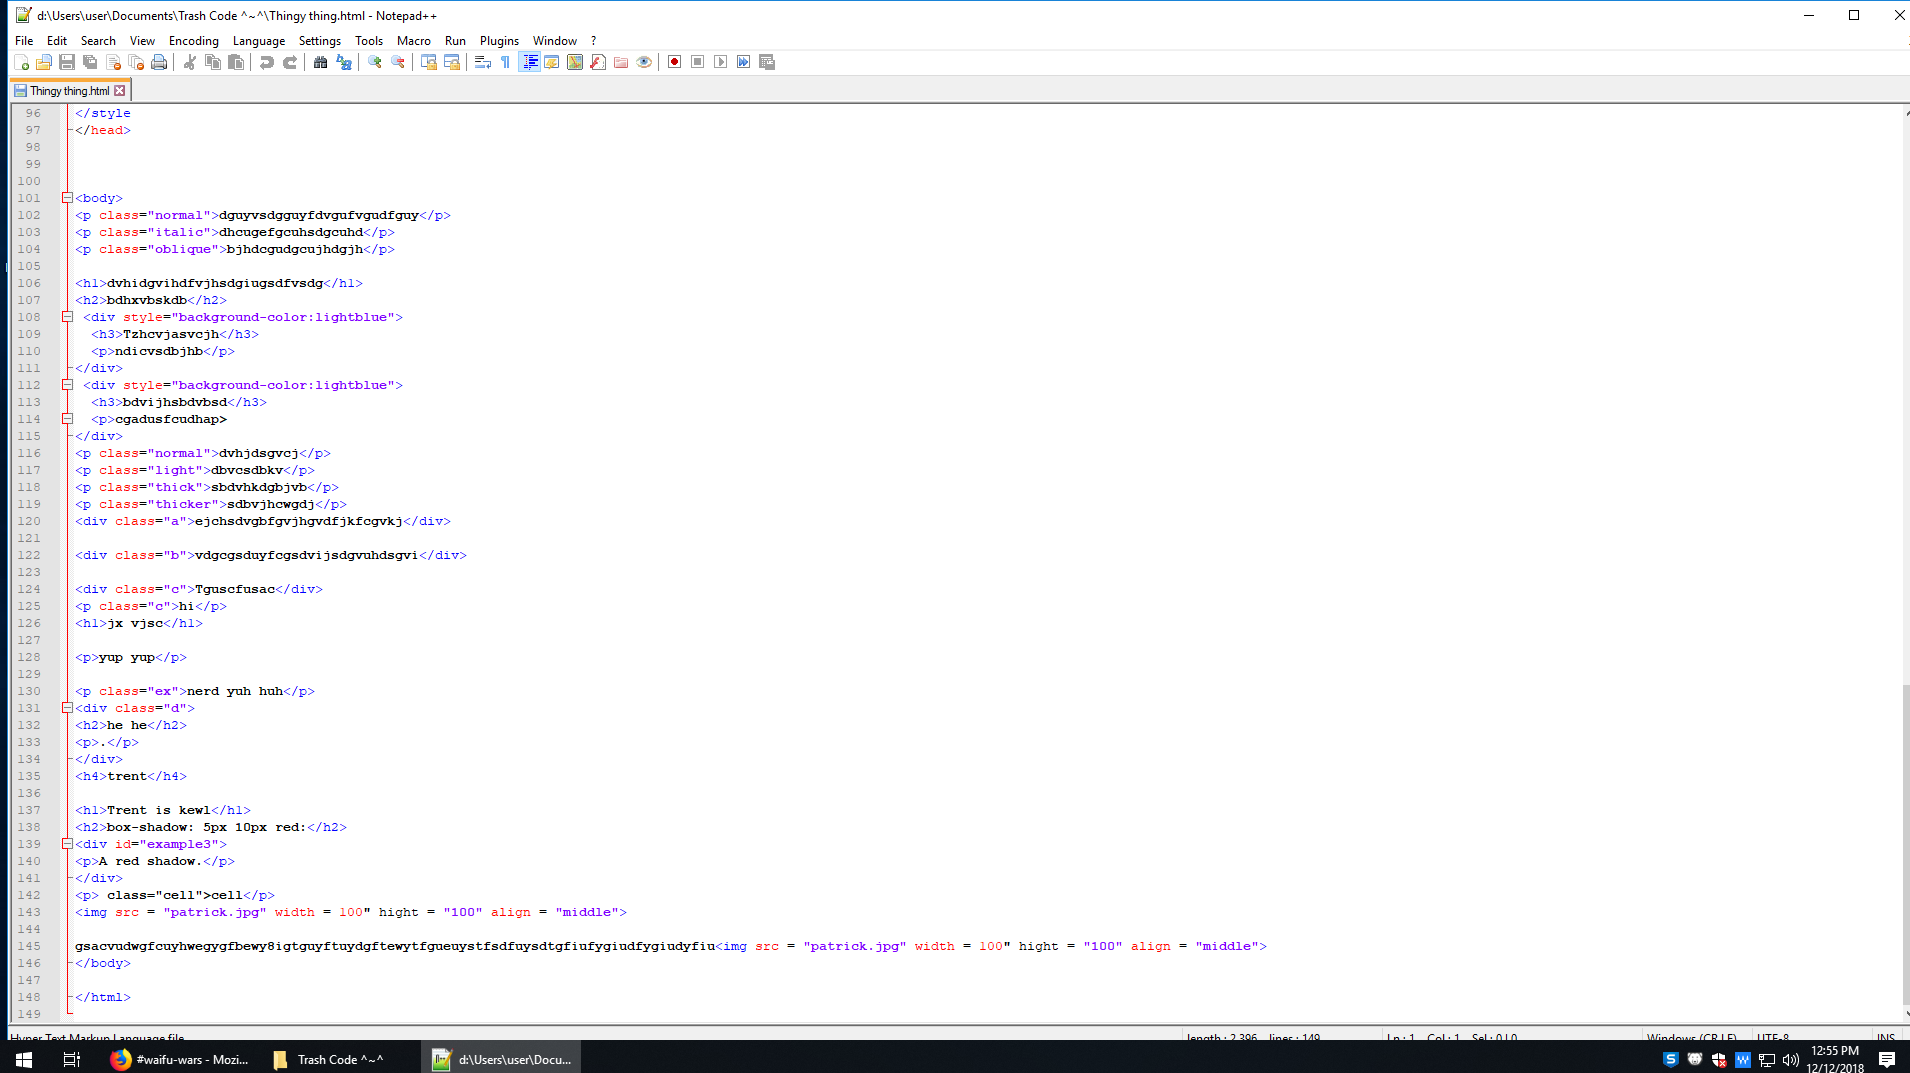The height and width of the screenshot is (1073, 1910).
Task: Toggle Show All Characters pilcrow button
Action: [506, 62]
